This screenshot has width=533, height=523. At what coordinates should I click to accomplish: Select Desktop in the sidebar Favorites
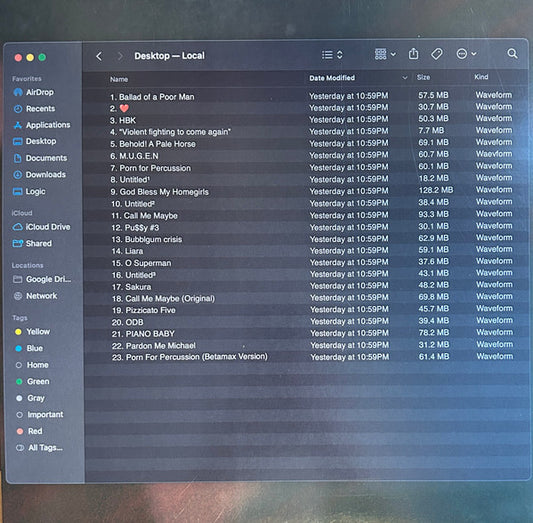pyautogui.click(x=34, y=141)
